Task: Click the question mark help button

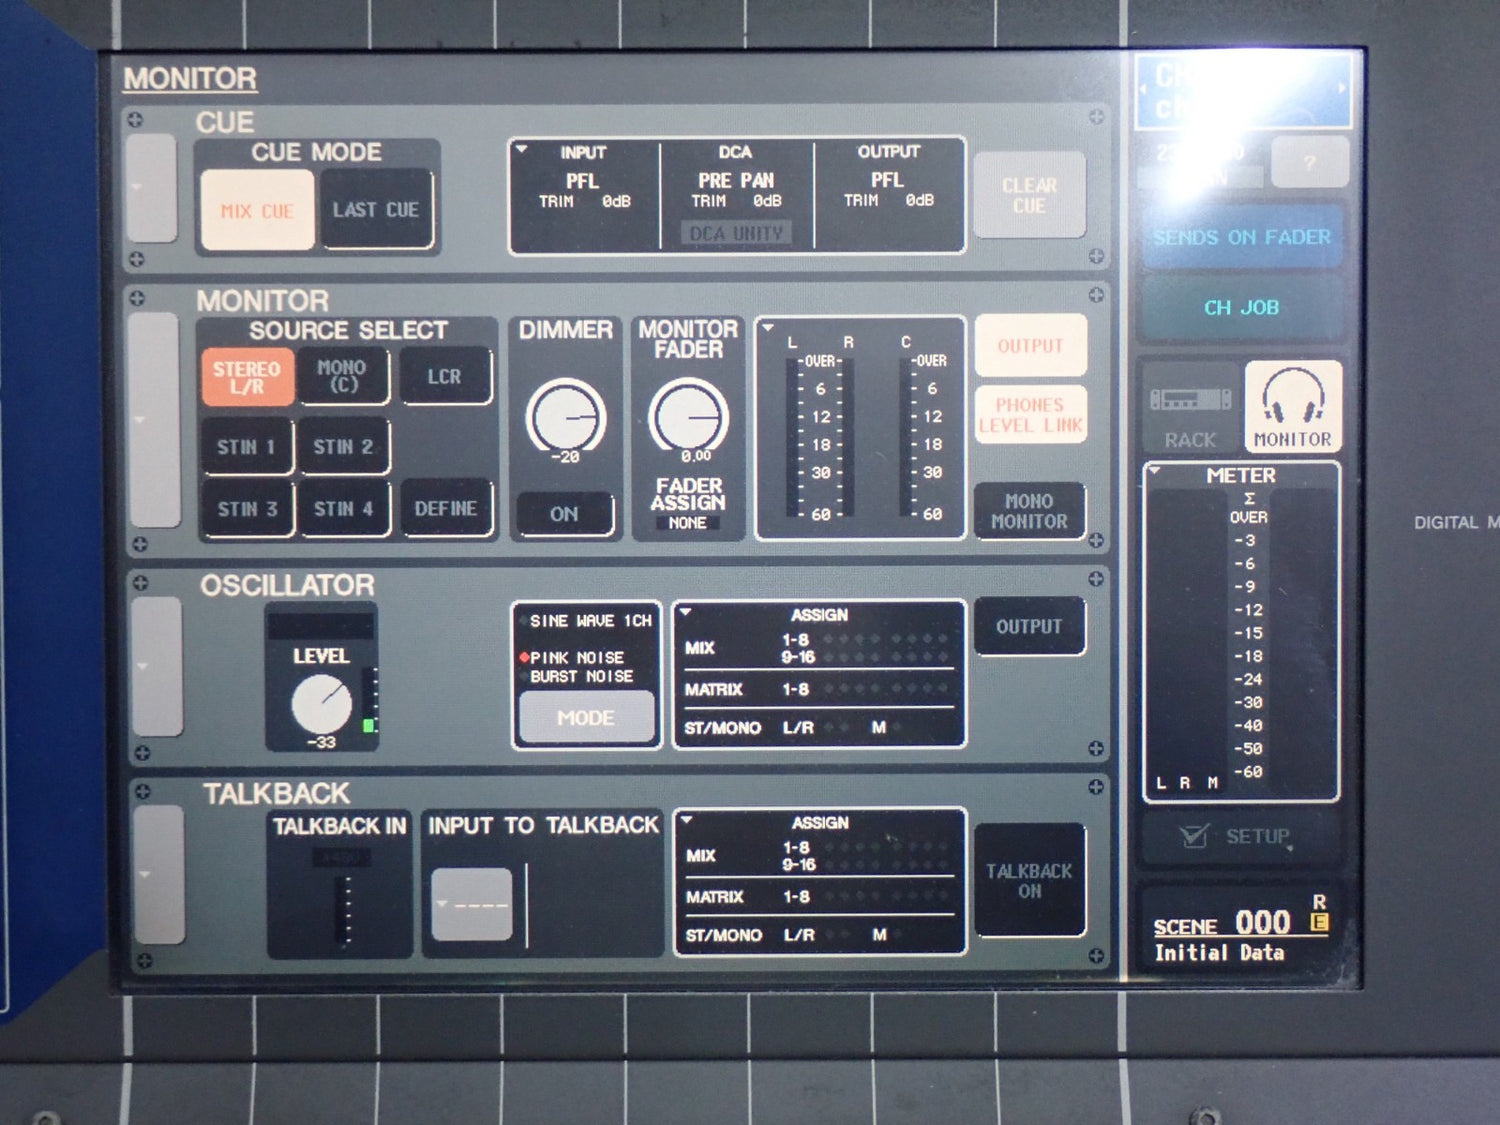Action: point(1309,162)
